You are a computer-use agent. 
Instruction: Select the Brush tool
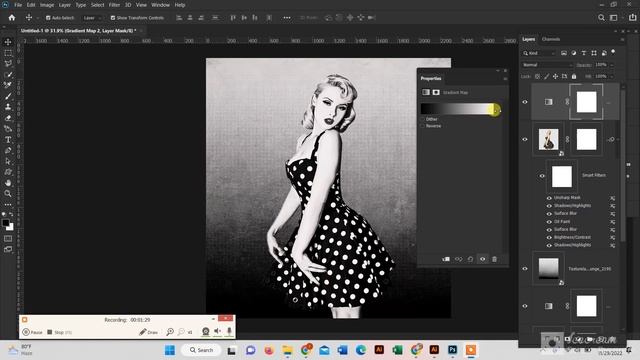[8, 96]
